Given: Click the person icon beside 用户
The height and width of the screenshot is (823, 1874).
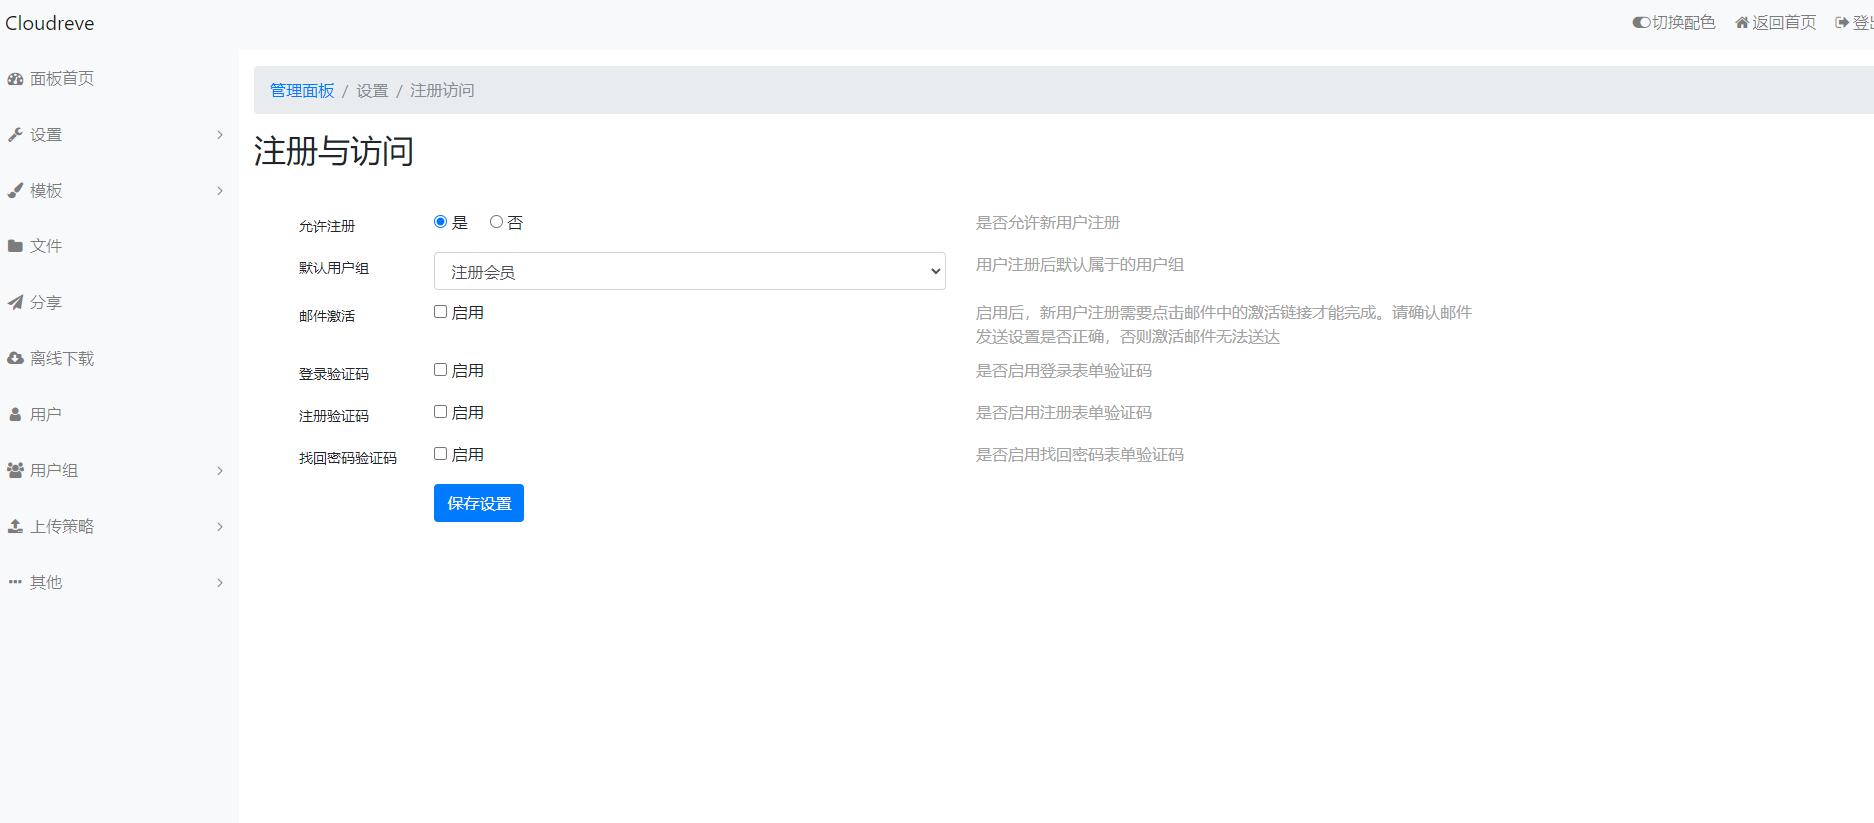Looking at the screenshot, I should coord(15,414).
